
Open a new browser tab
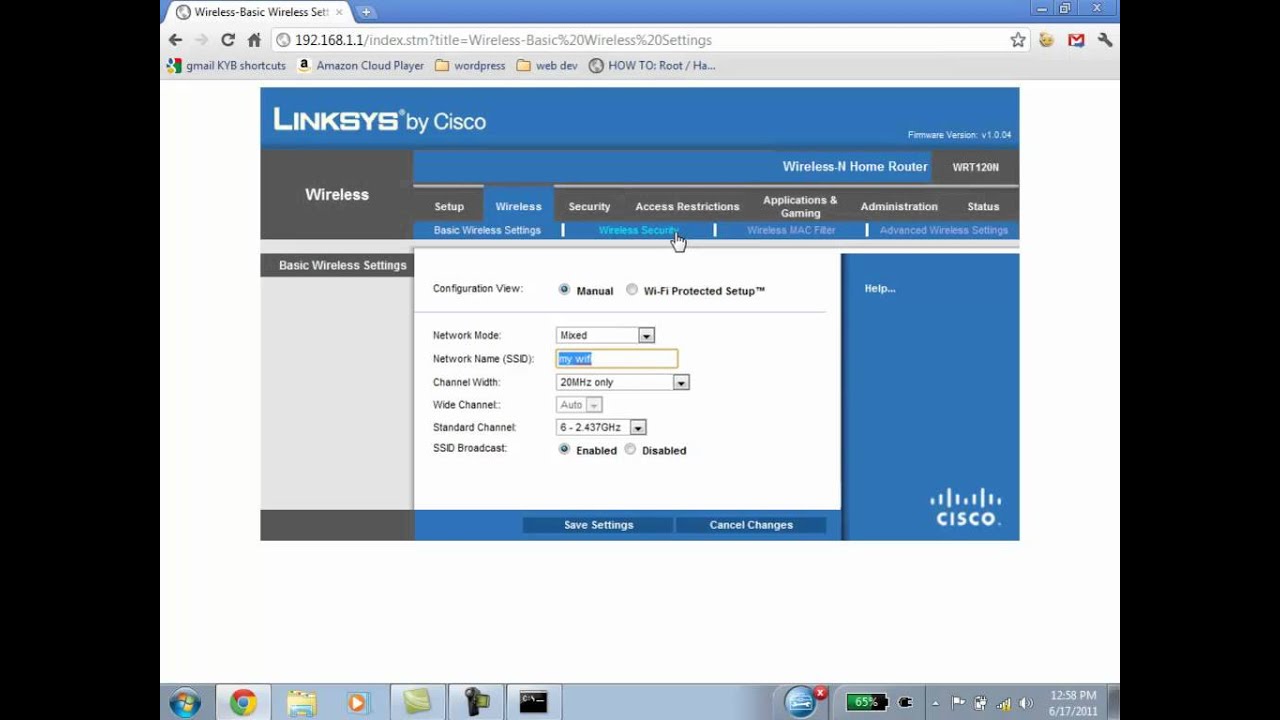click(x=366, y=12)
